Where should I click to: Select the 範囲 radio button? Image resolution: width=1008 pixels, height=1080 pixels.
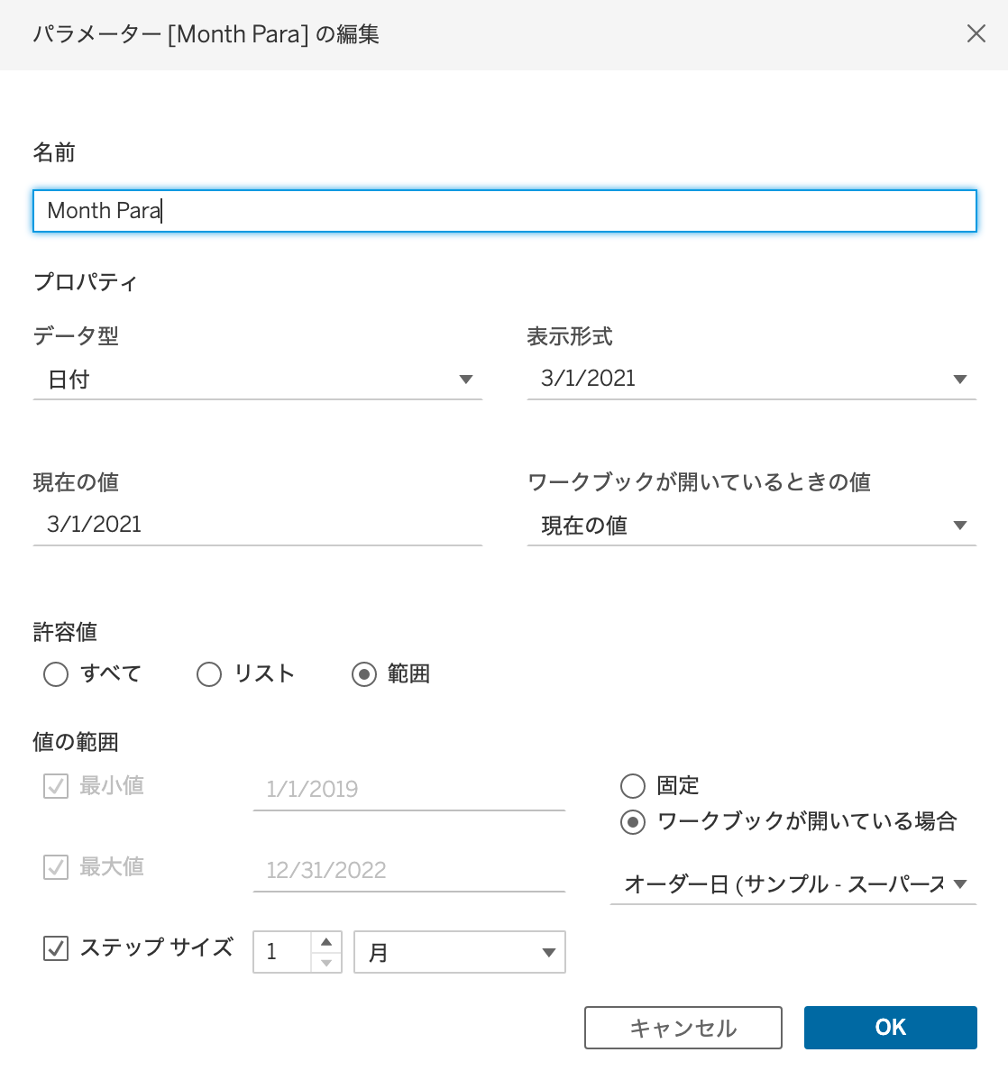(364, 674)
